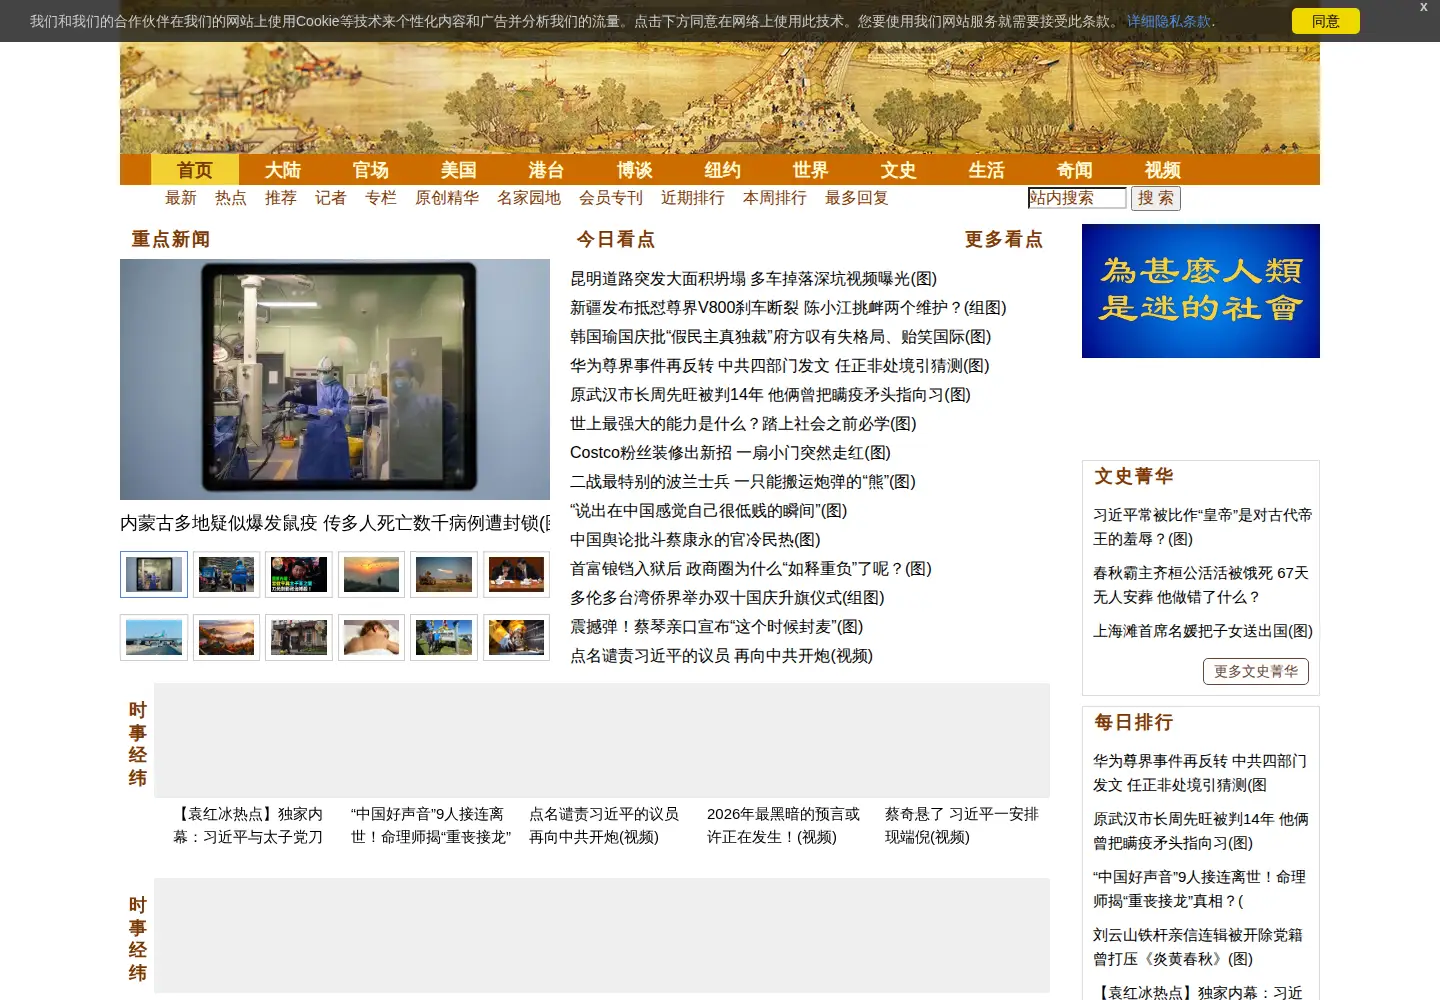Click the yellow 同意 consent button

pos(1325,21)
